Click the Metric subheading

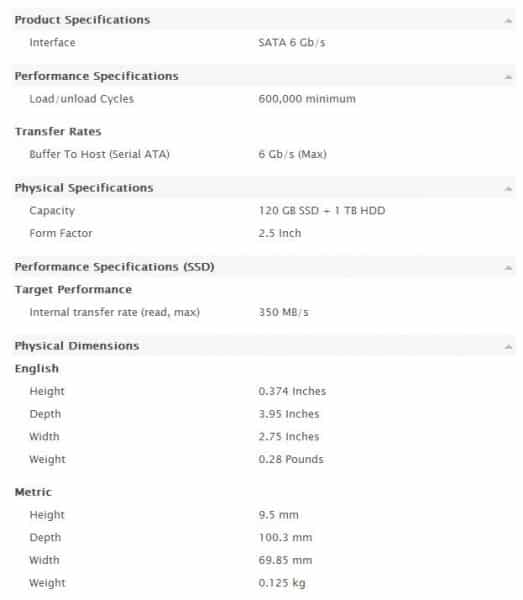33,492
